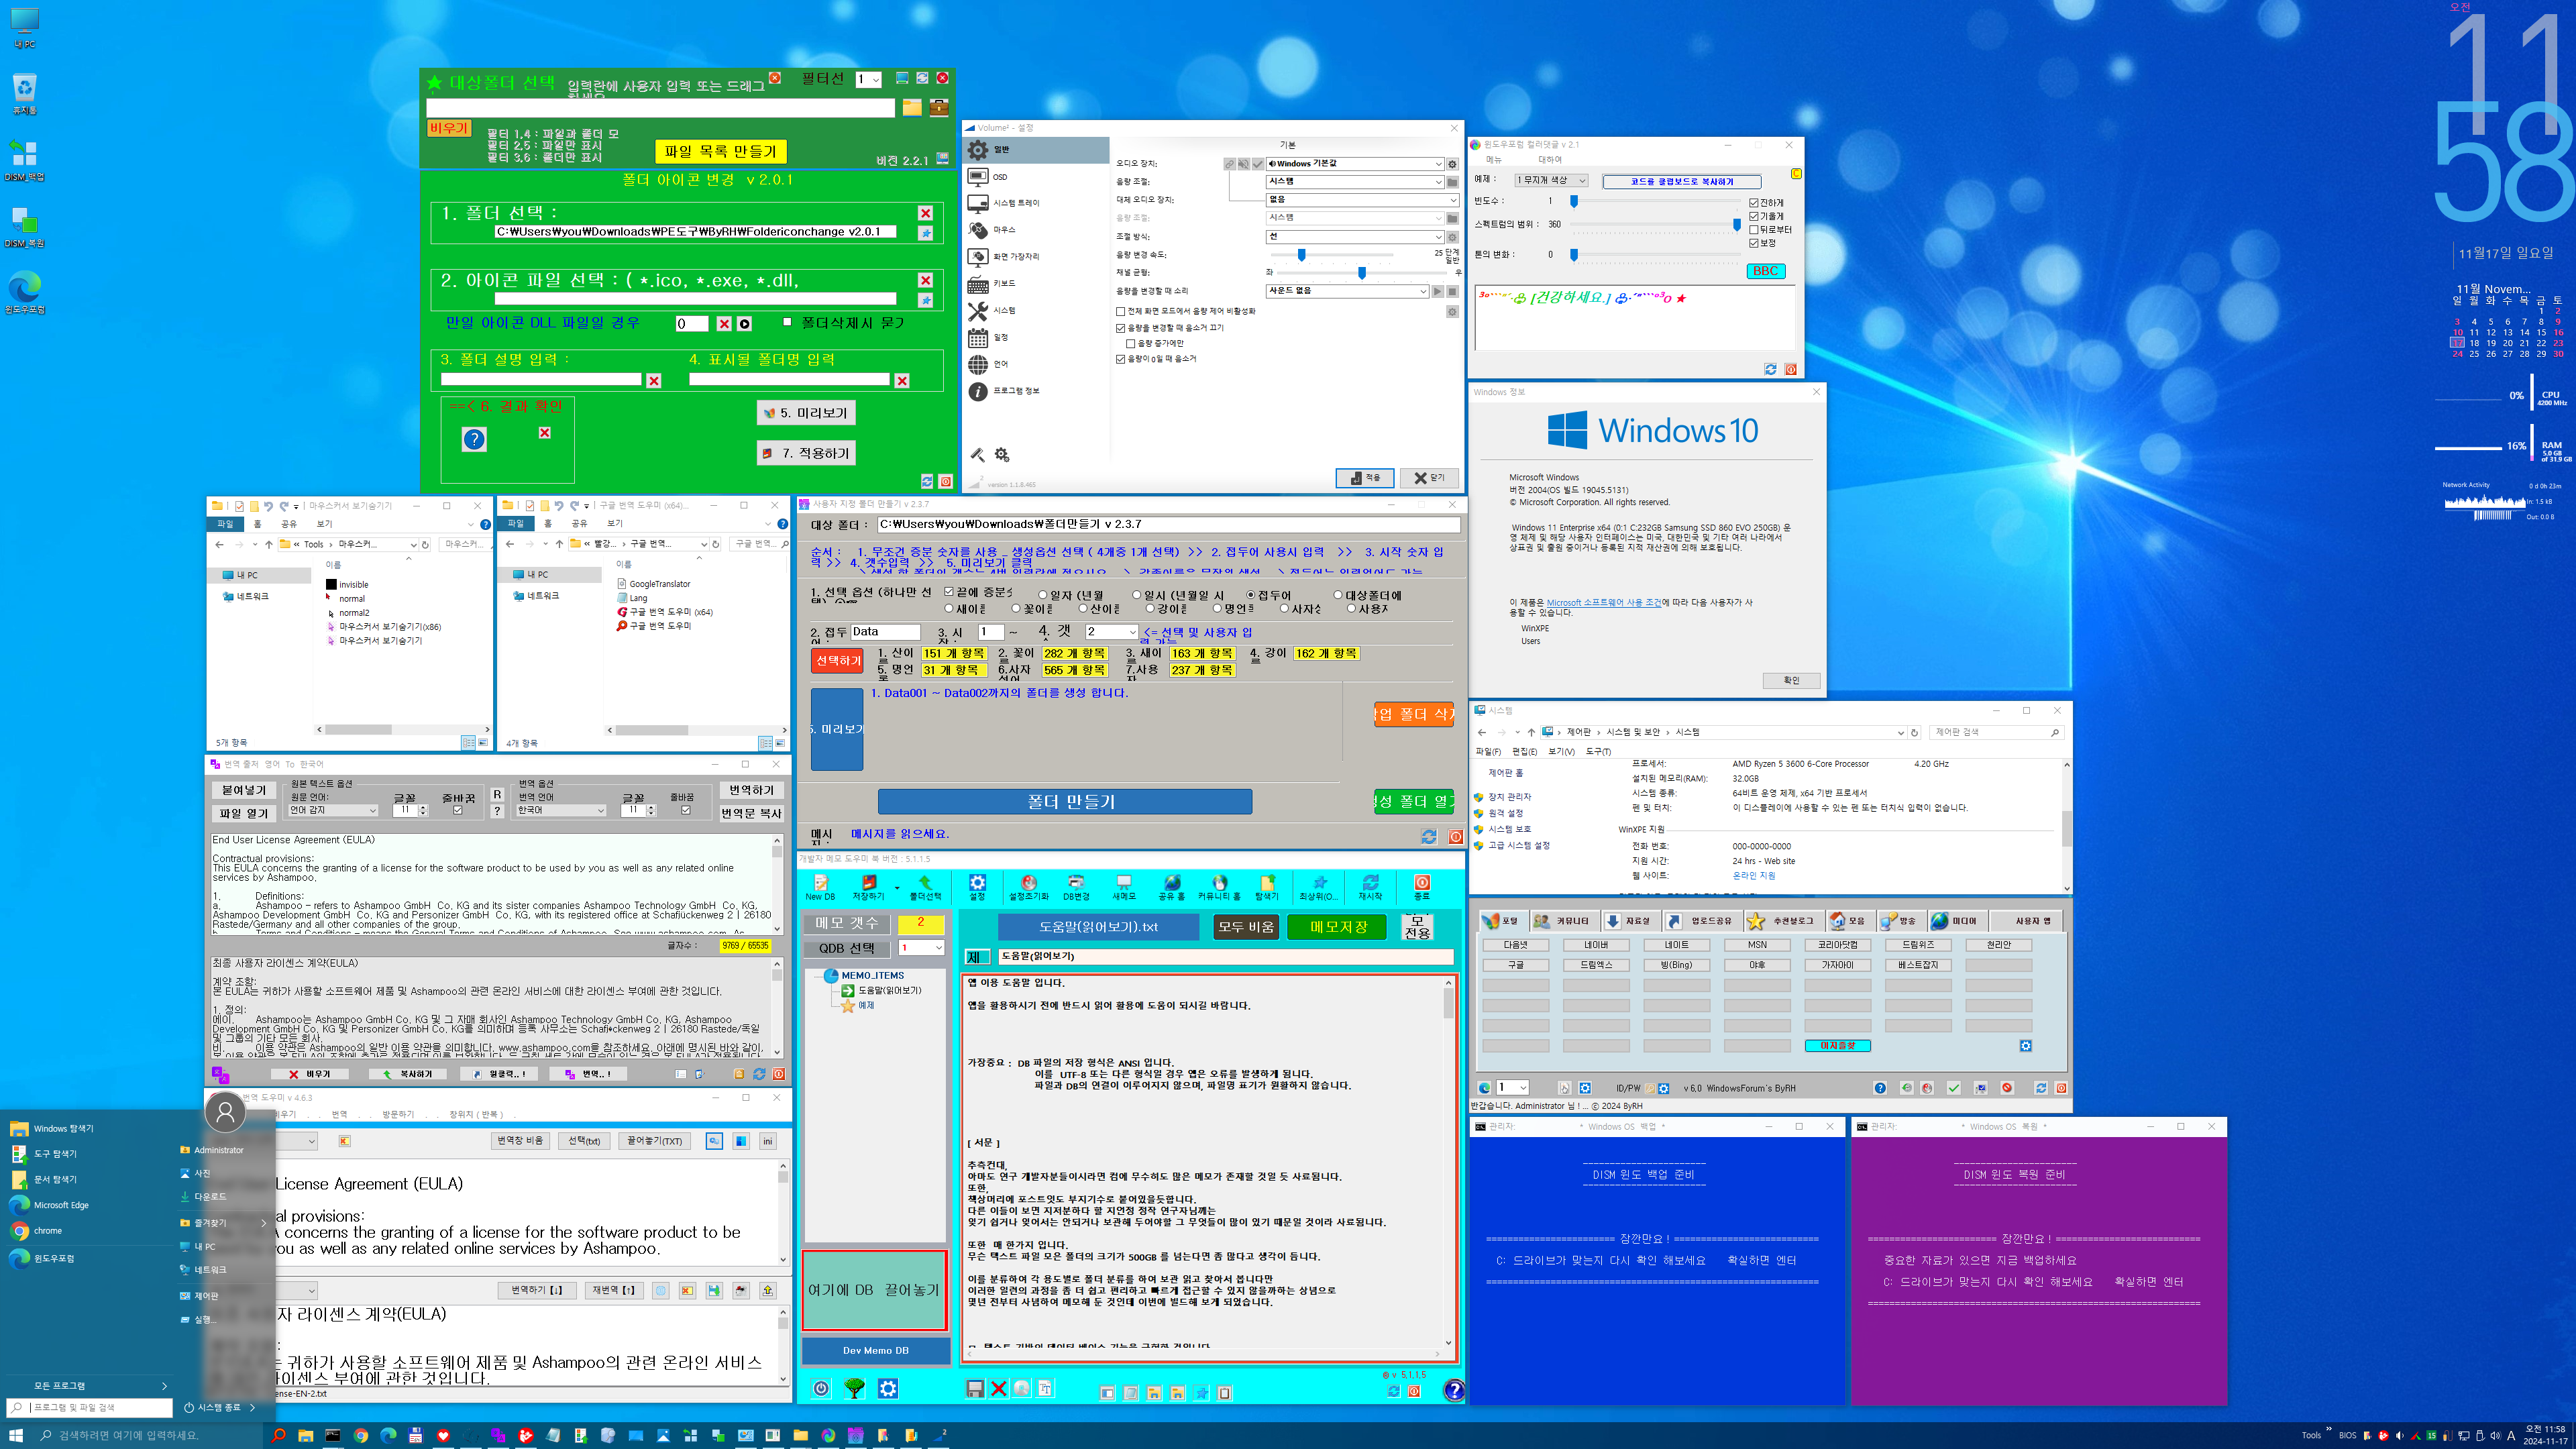The image size is (2576, 1449).
Task: Click the gear icon next to the audio device dropdown
Action: coord(1452,164)
